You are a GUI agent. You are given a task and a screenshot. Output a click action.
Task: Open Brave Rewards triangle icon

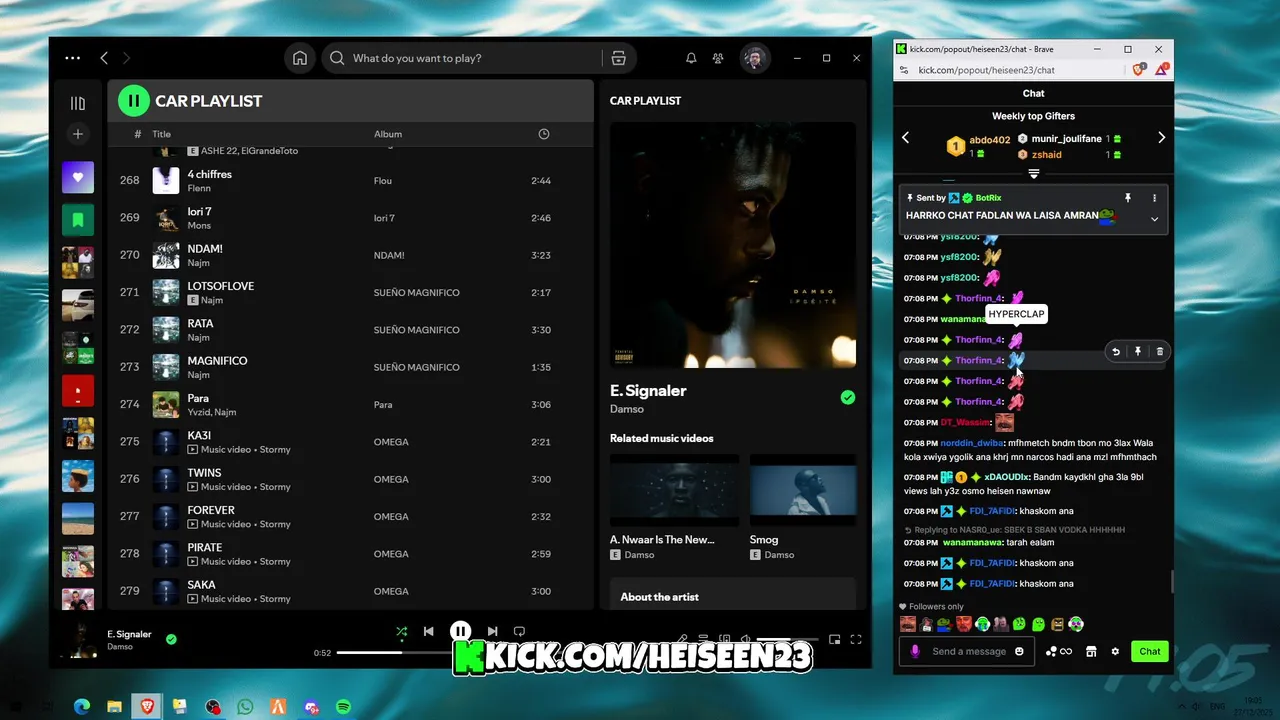pyautogui.click(x=1162, y=70)
